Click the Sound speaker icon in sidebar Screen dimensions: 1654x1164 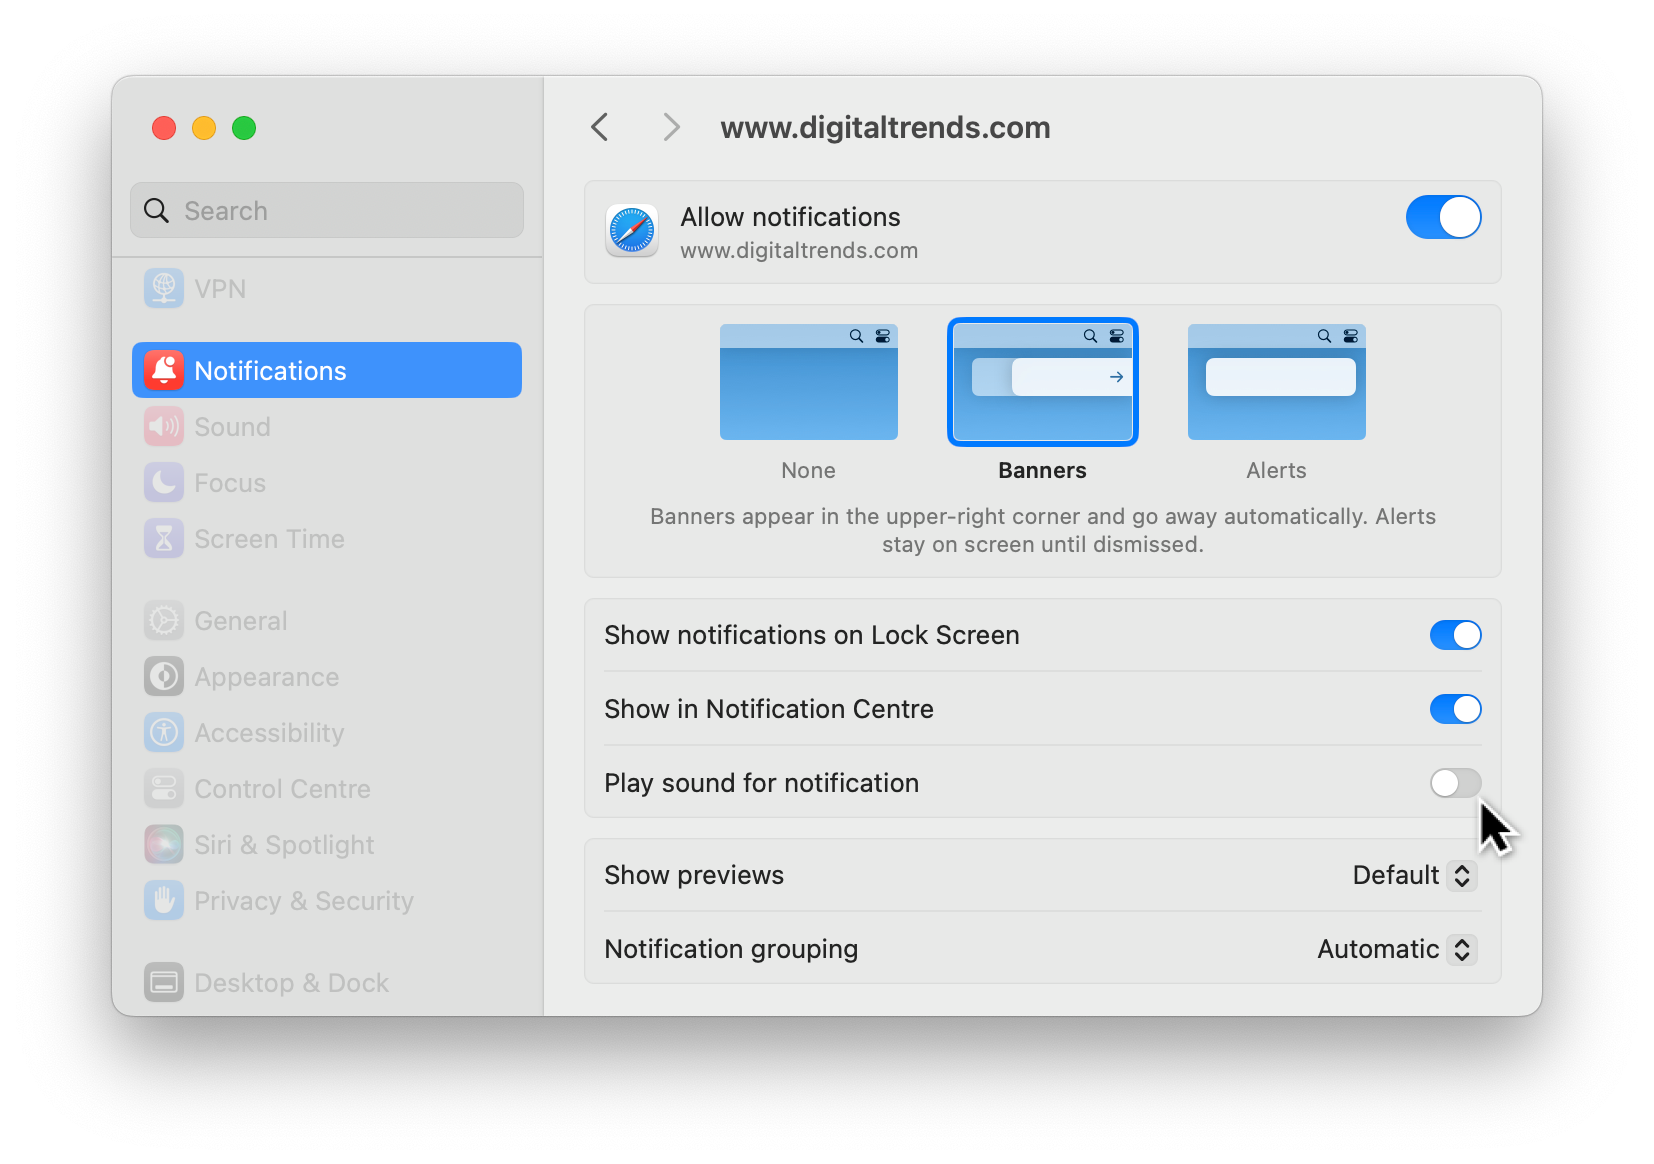[164, 427]
